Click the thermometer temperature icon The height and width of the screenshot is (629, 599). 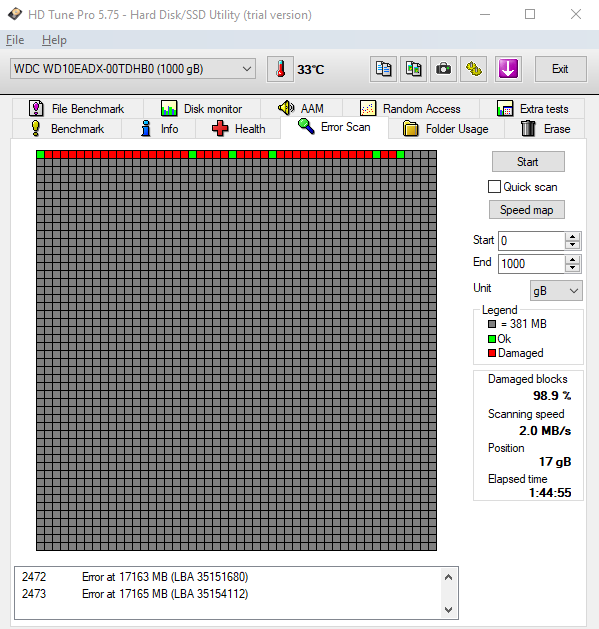click(x=280, y=69)
